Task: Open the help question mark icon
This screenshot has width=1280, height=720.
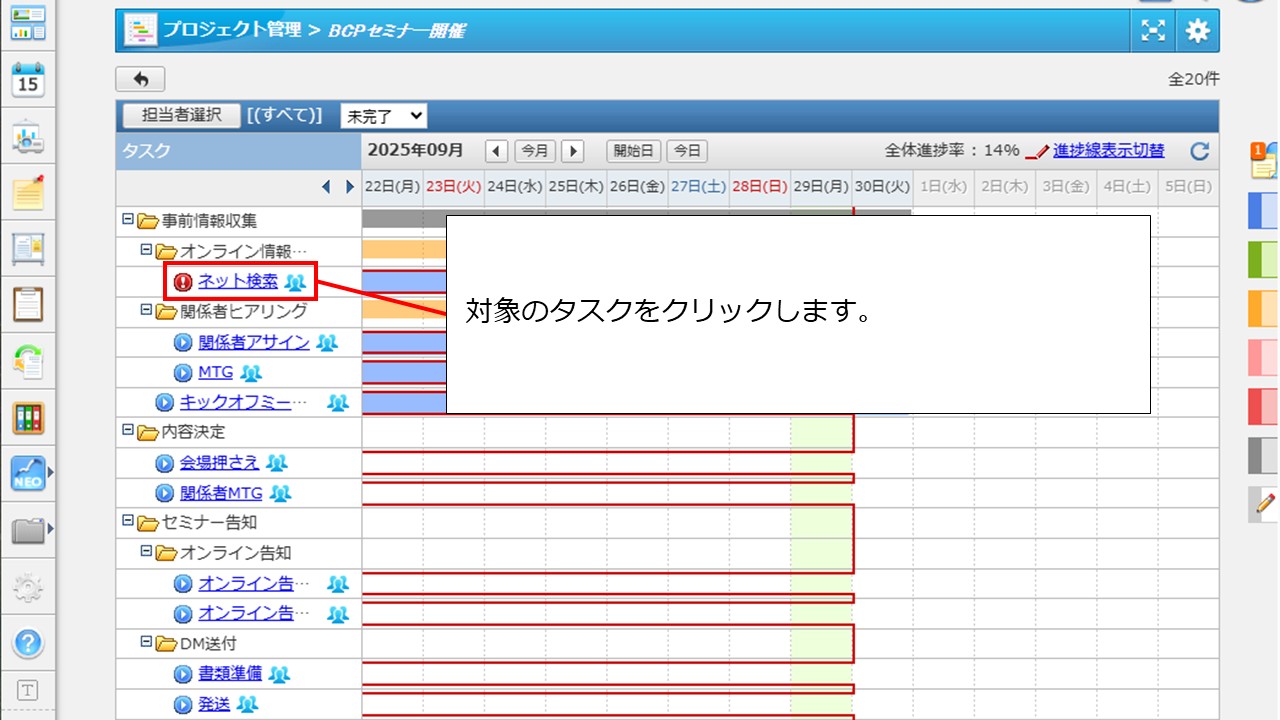Action: point(28,641)
